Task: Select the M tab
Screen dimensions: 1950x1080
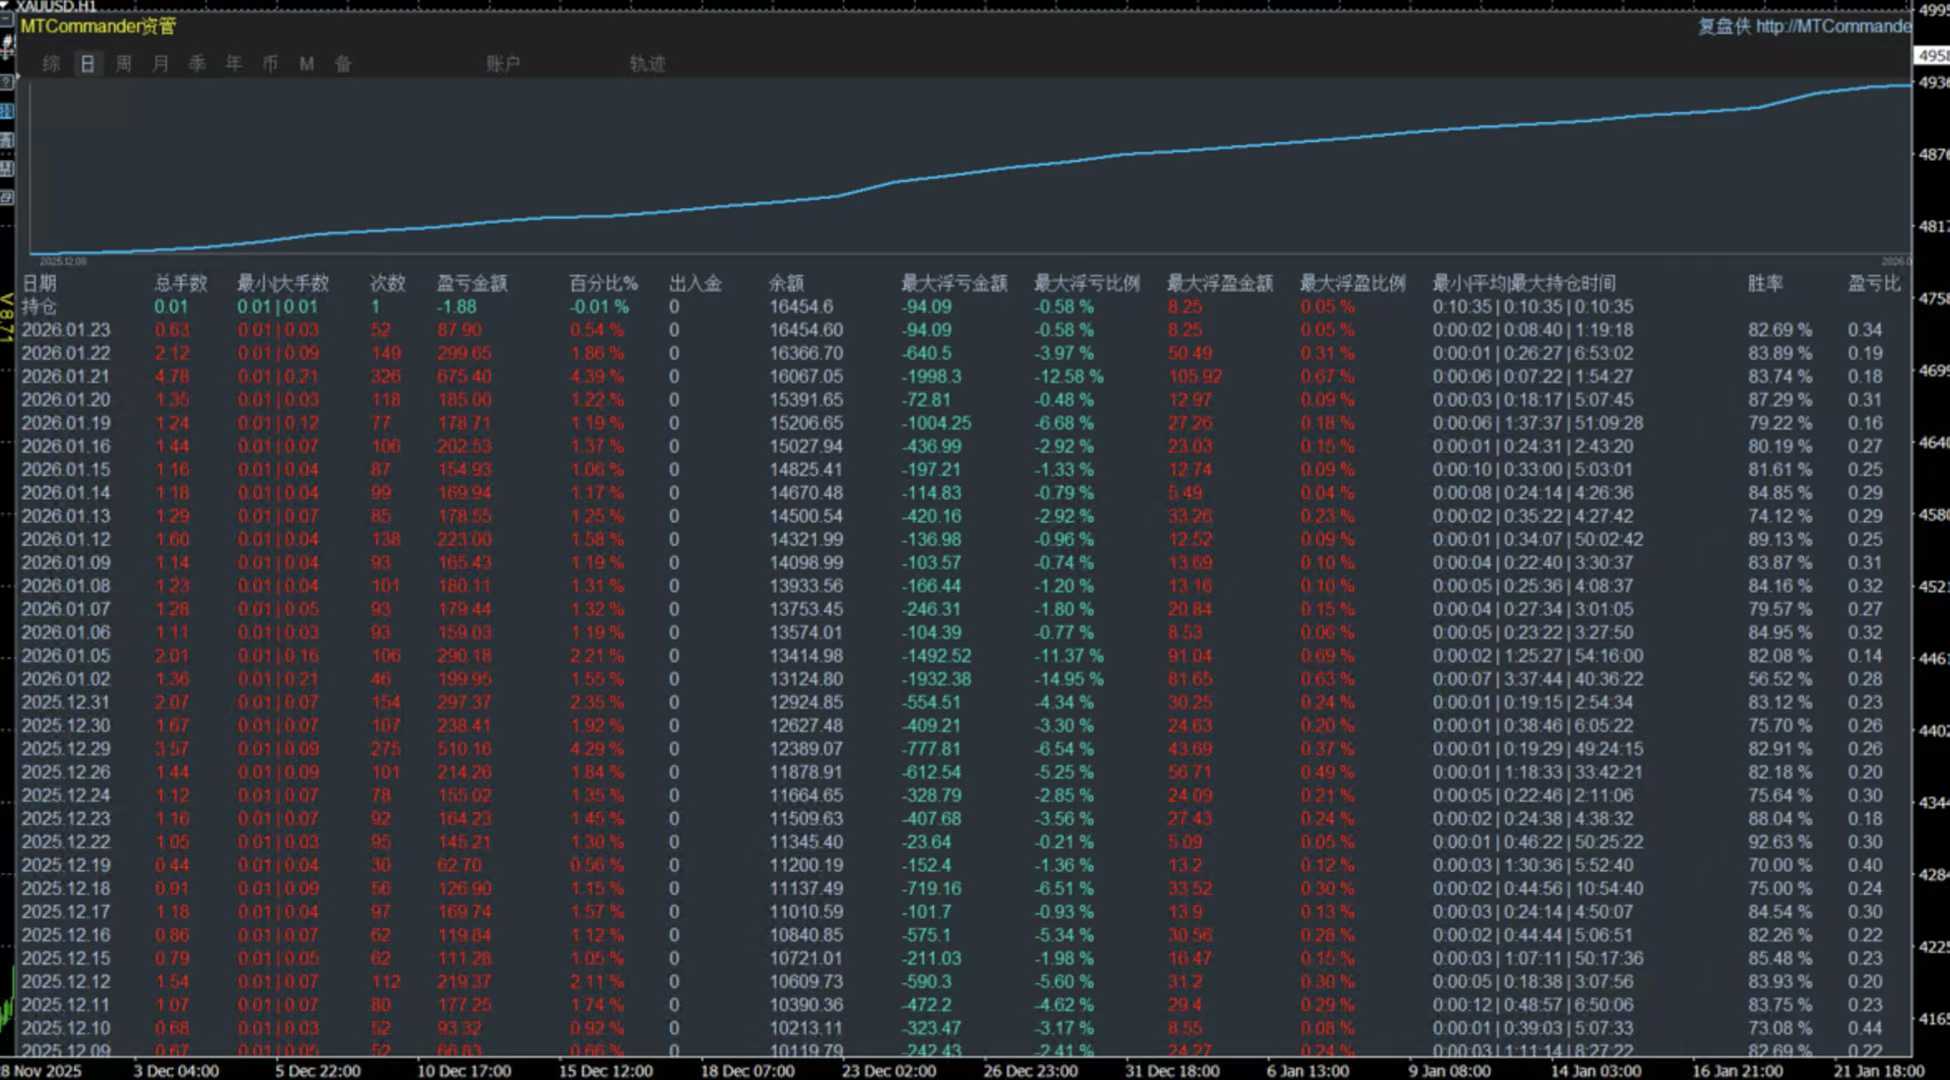Action: 306,64
